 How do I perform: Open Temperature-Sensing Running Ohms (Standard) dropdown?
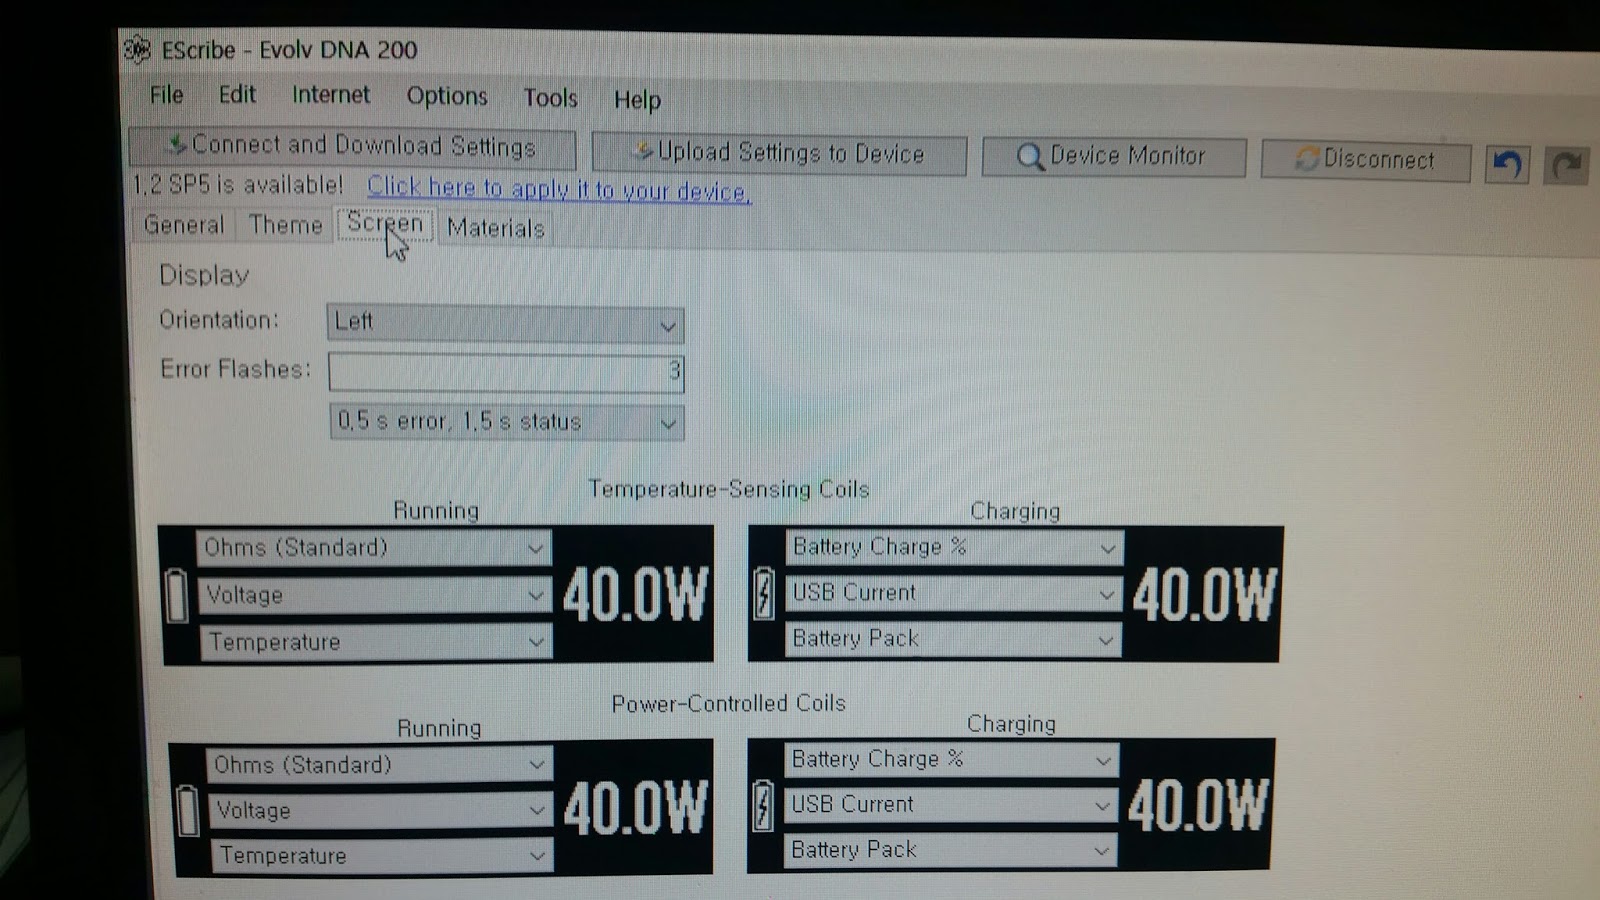373,548
